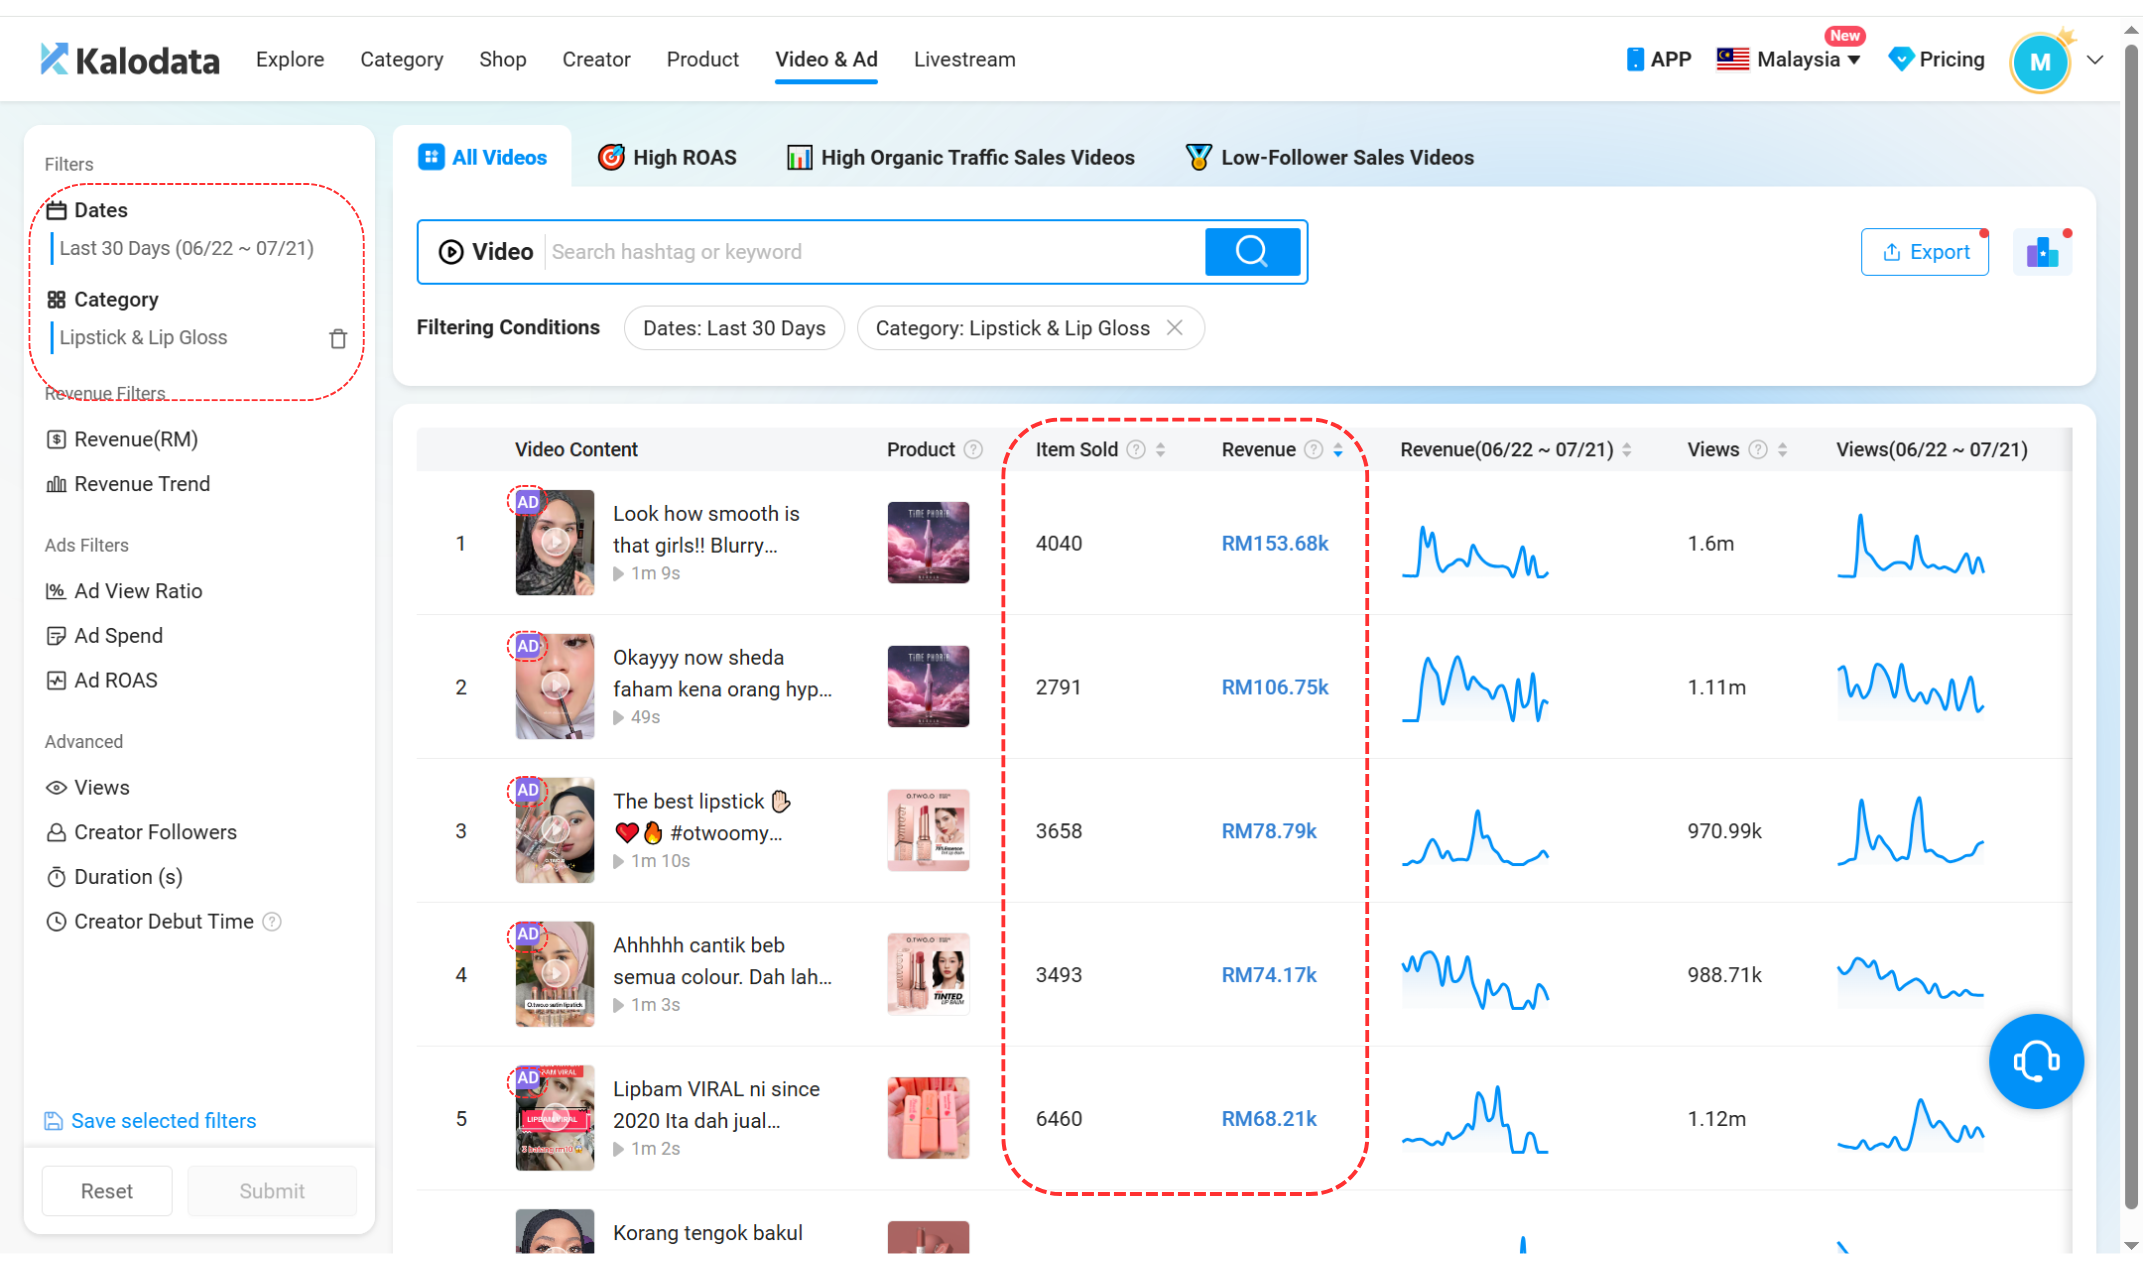The height and width of the screenshot is (1261, 2143).
Task: Remove Category: Lipstick & Lip Gloss chip
Action: 1175,328
